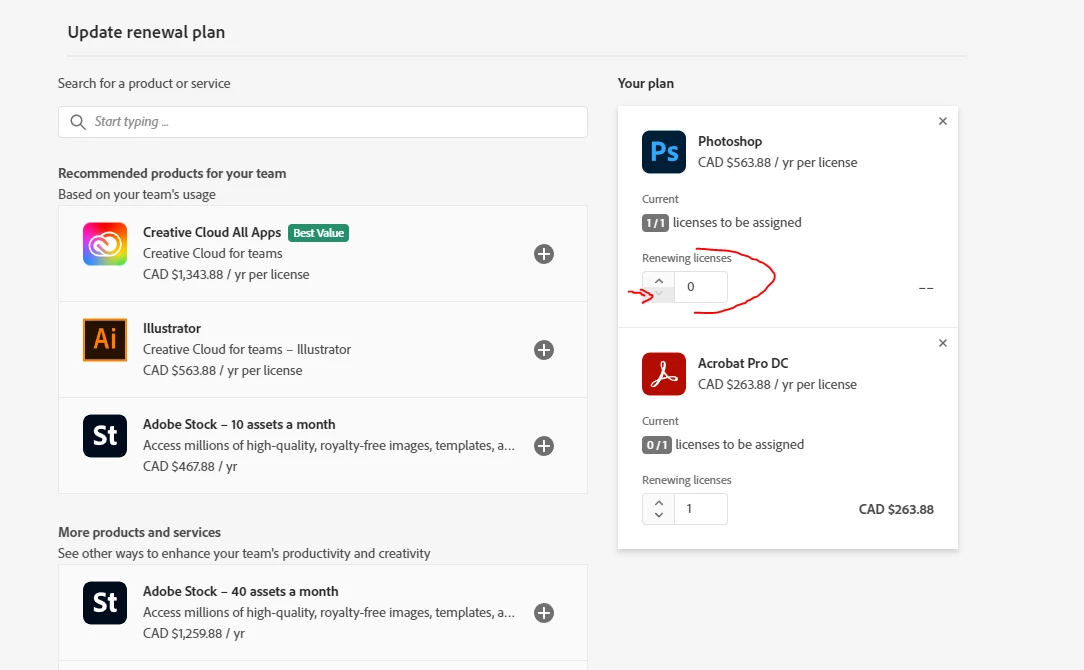Increase Photoshop renewing licenses
The width and height of the screenshot is (1084, 670).
[659, 281]
